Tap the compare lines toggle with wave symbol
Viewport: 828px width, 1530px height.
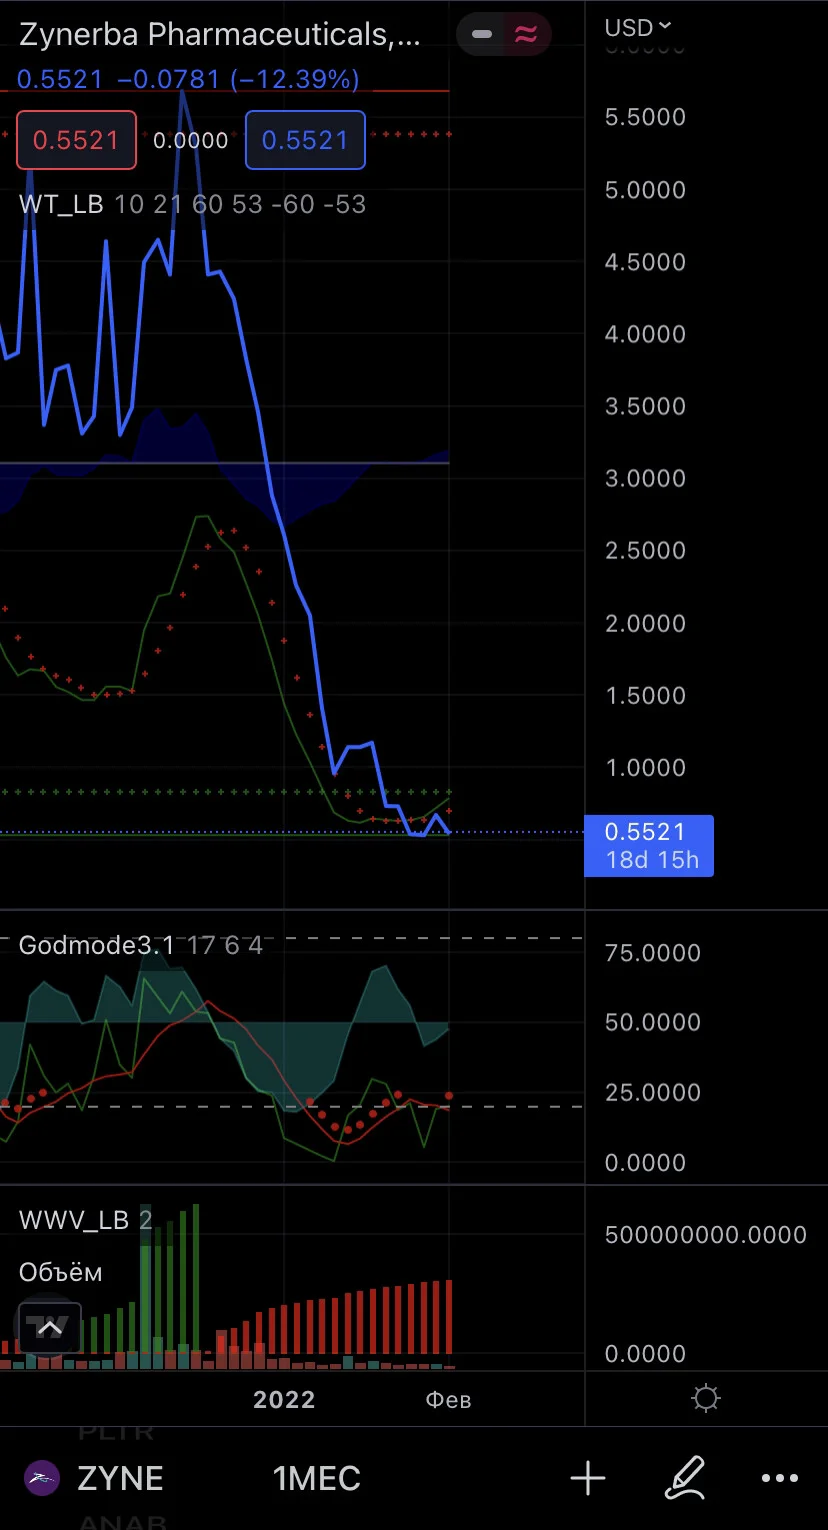526,34
